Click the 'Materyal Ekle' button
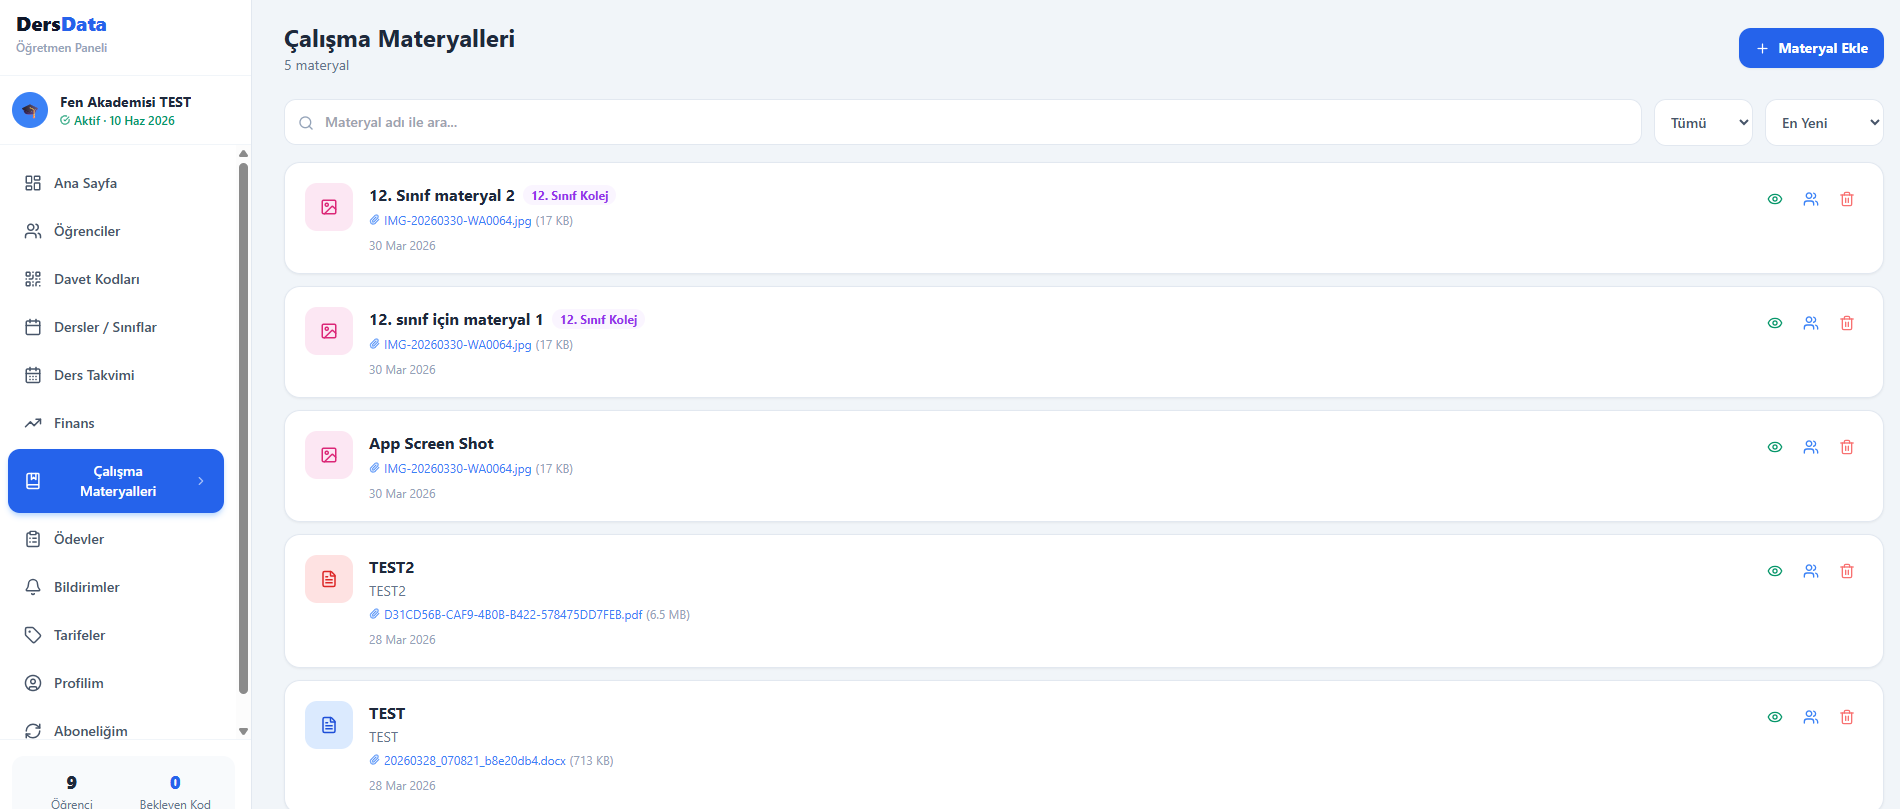Screen dimensions: 1900x809 (x=1810, y=48)
